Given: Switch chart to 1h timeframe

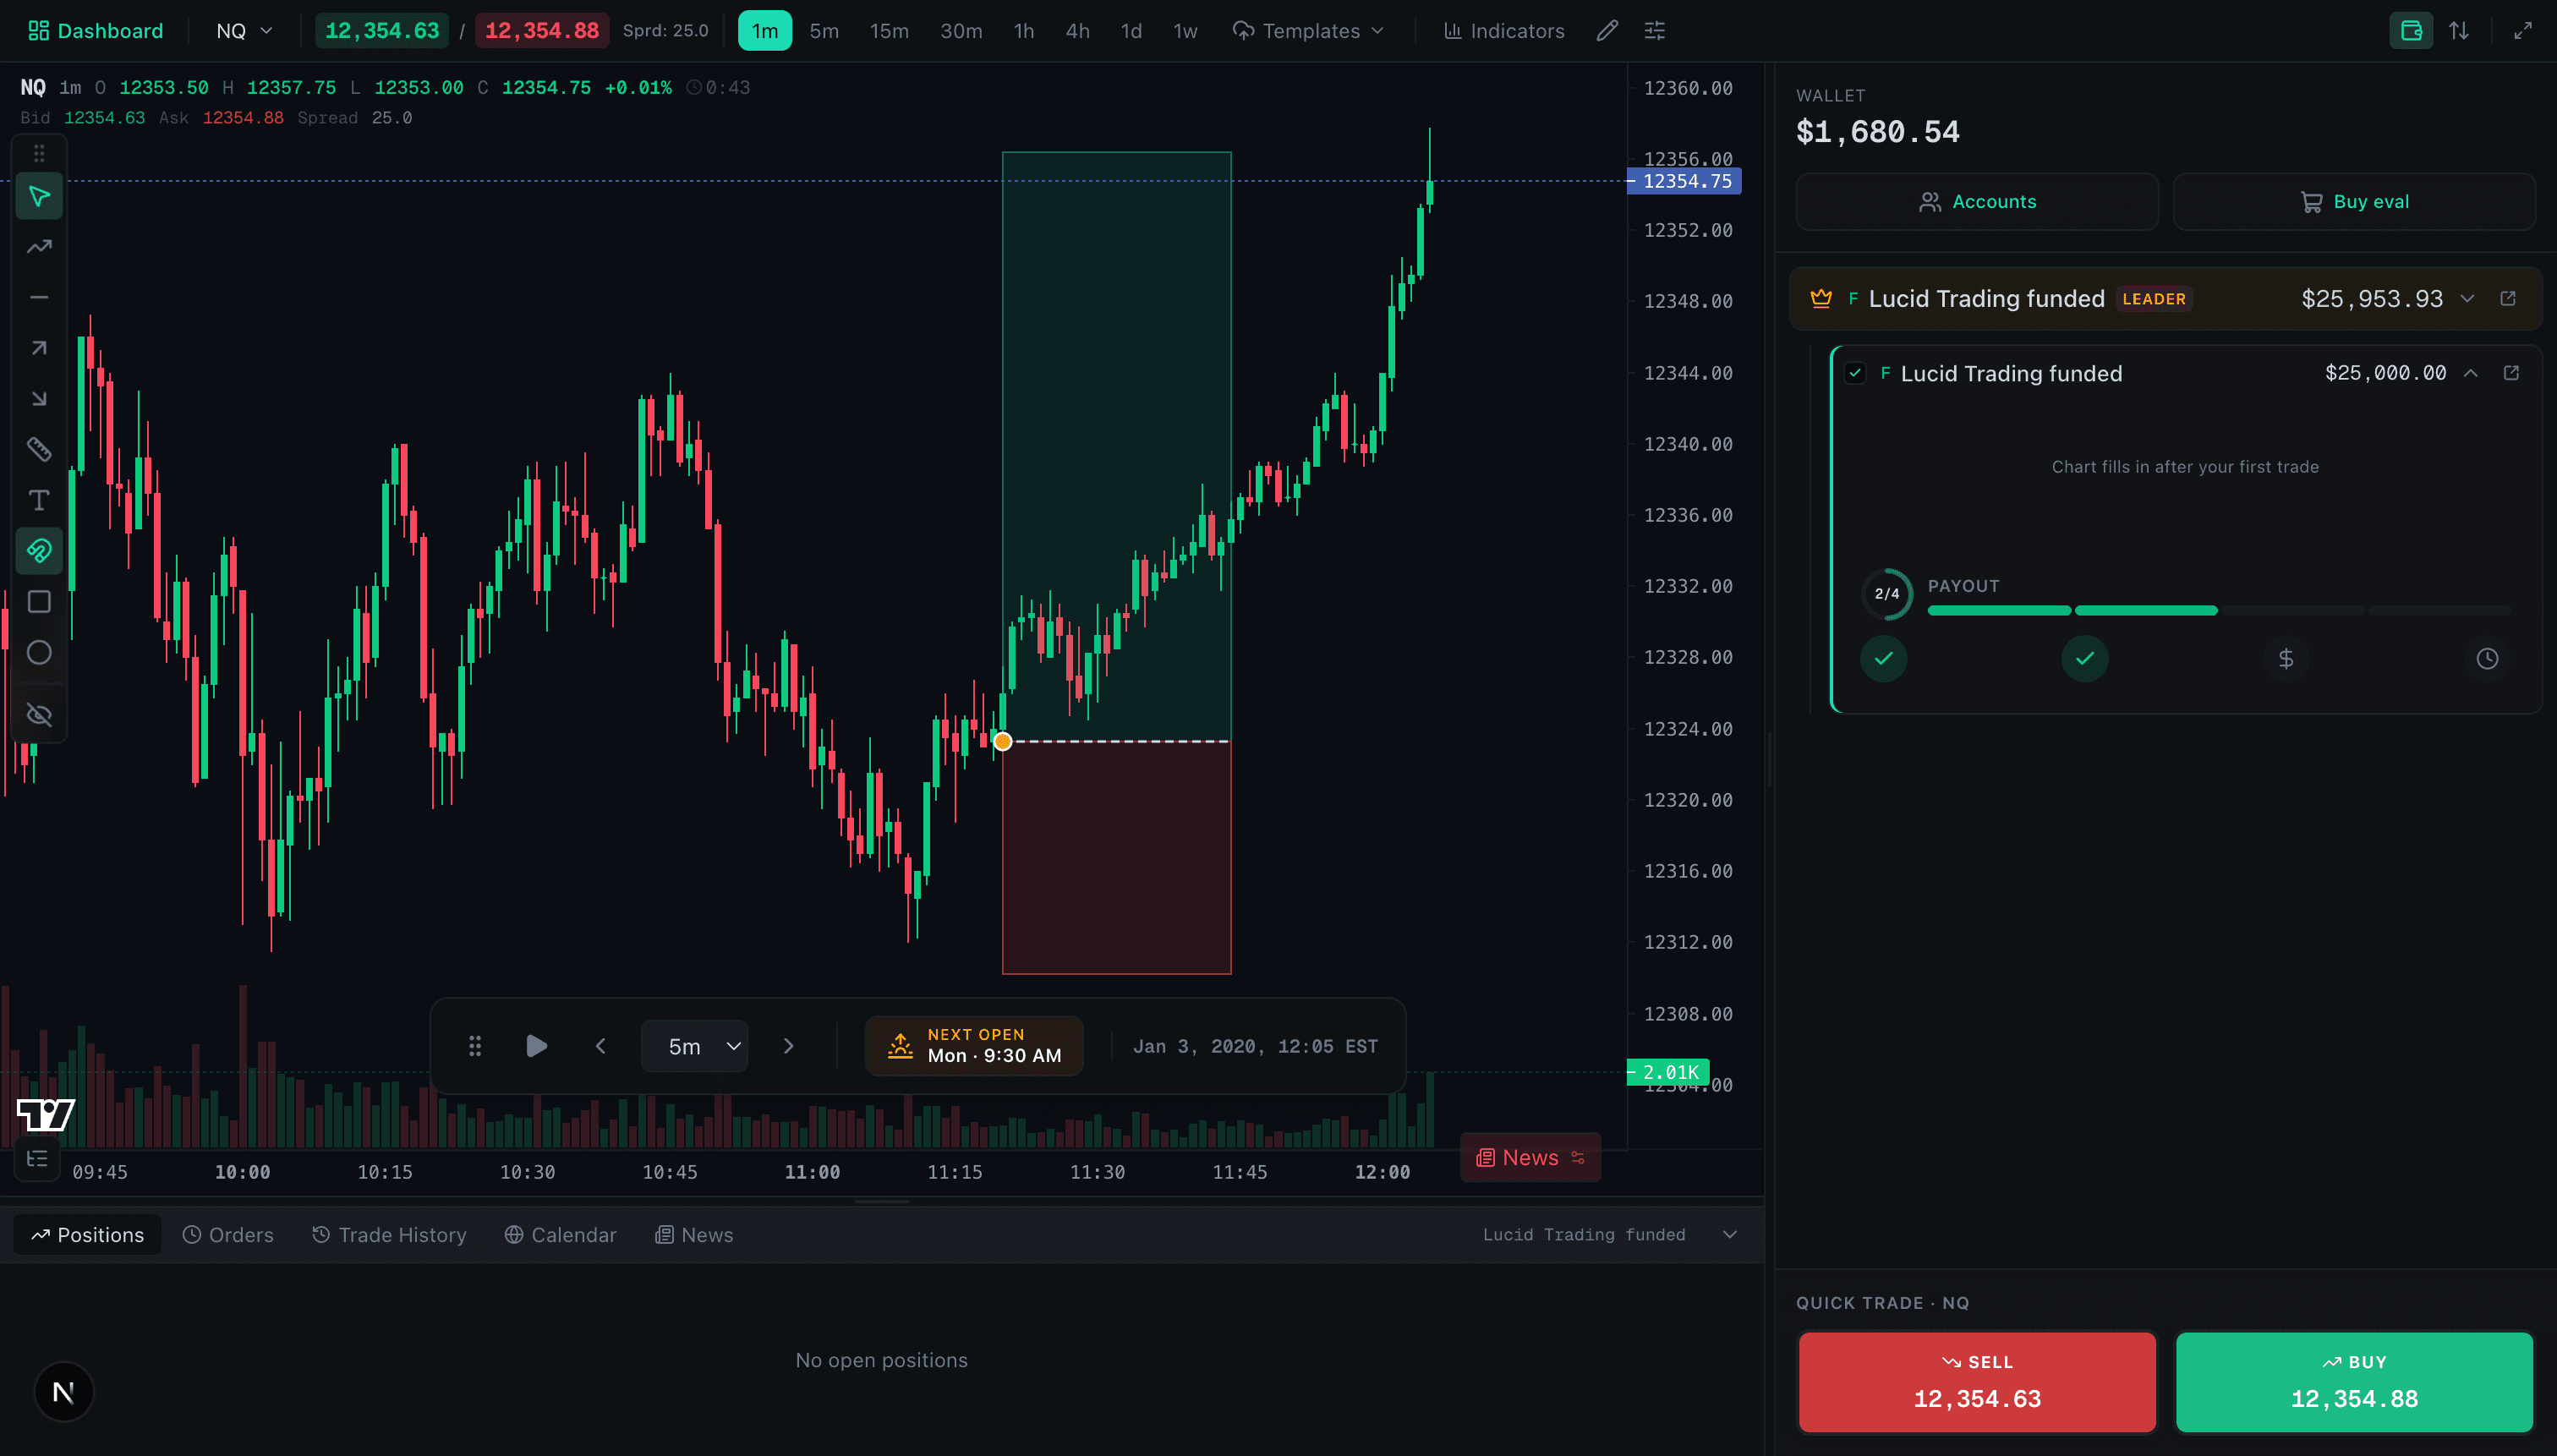Looking at the screenshot, I should tap(1024, 31).
